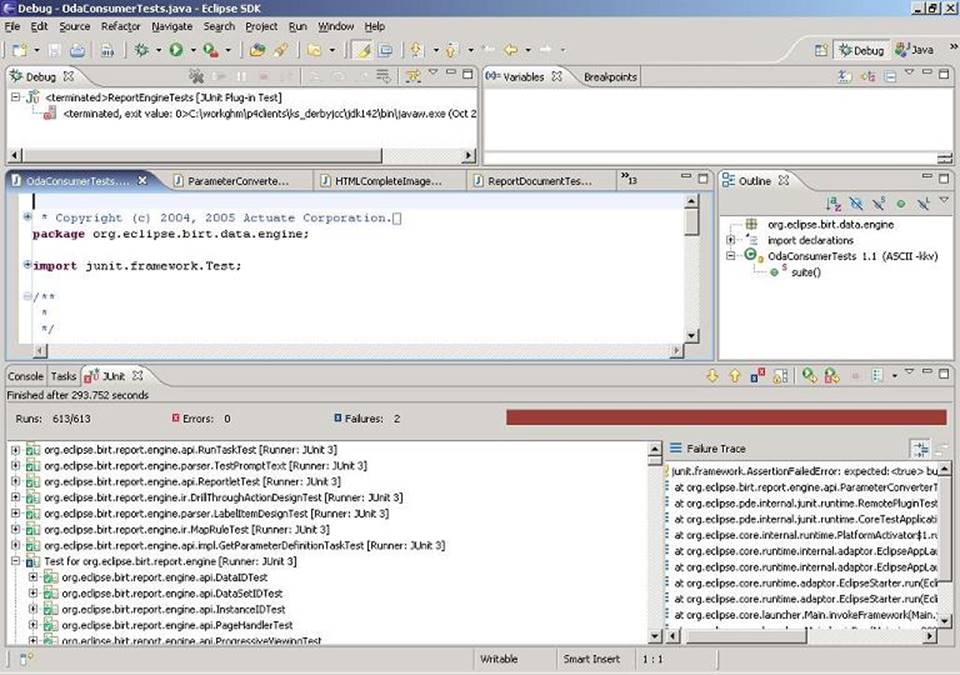Image resolution: width=960 pixels, height=675 pixels.
Task: Switch to the Console tab
Action: pyautogui.click(x=26, y=376)
